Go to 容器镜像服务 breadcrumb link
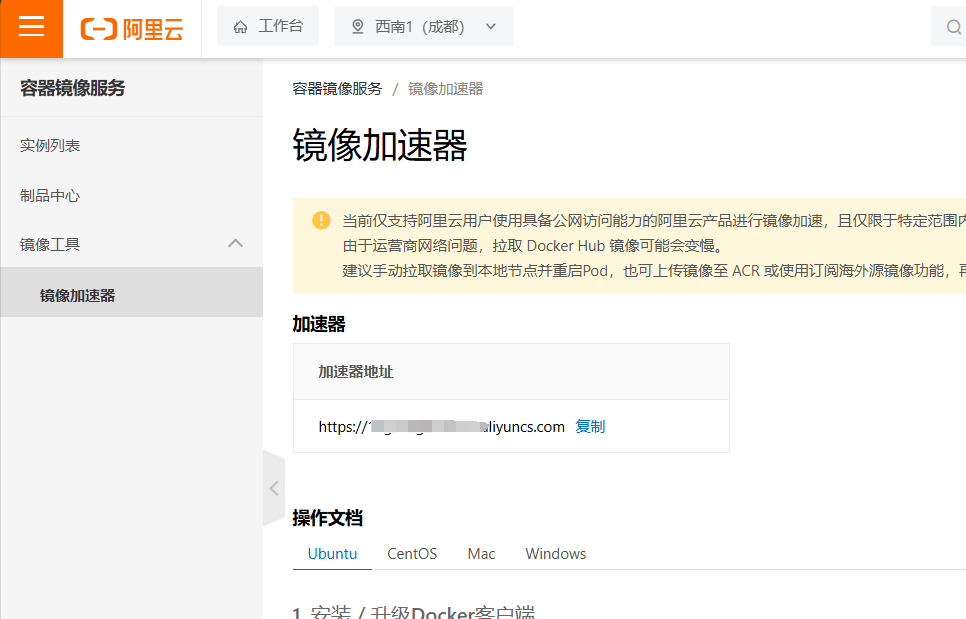Viewport: 966px width, 619px height. click(337, 89)
